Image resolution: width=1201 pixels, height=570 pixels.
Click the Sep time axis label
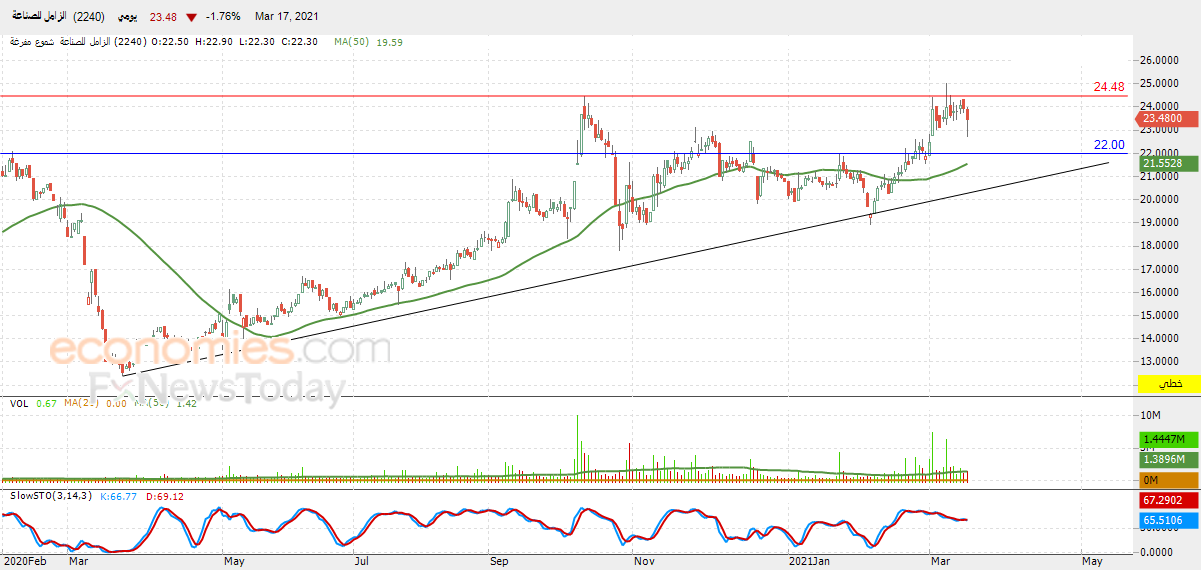[500, 562]
